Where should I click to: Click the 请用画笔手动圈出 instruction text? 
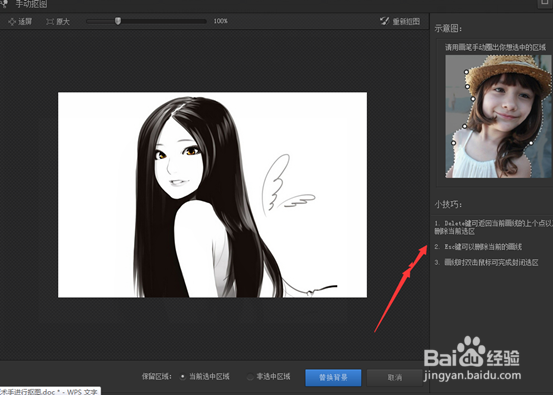tap(495, 47)
